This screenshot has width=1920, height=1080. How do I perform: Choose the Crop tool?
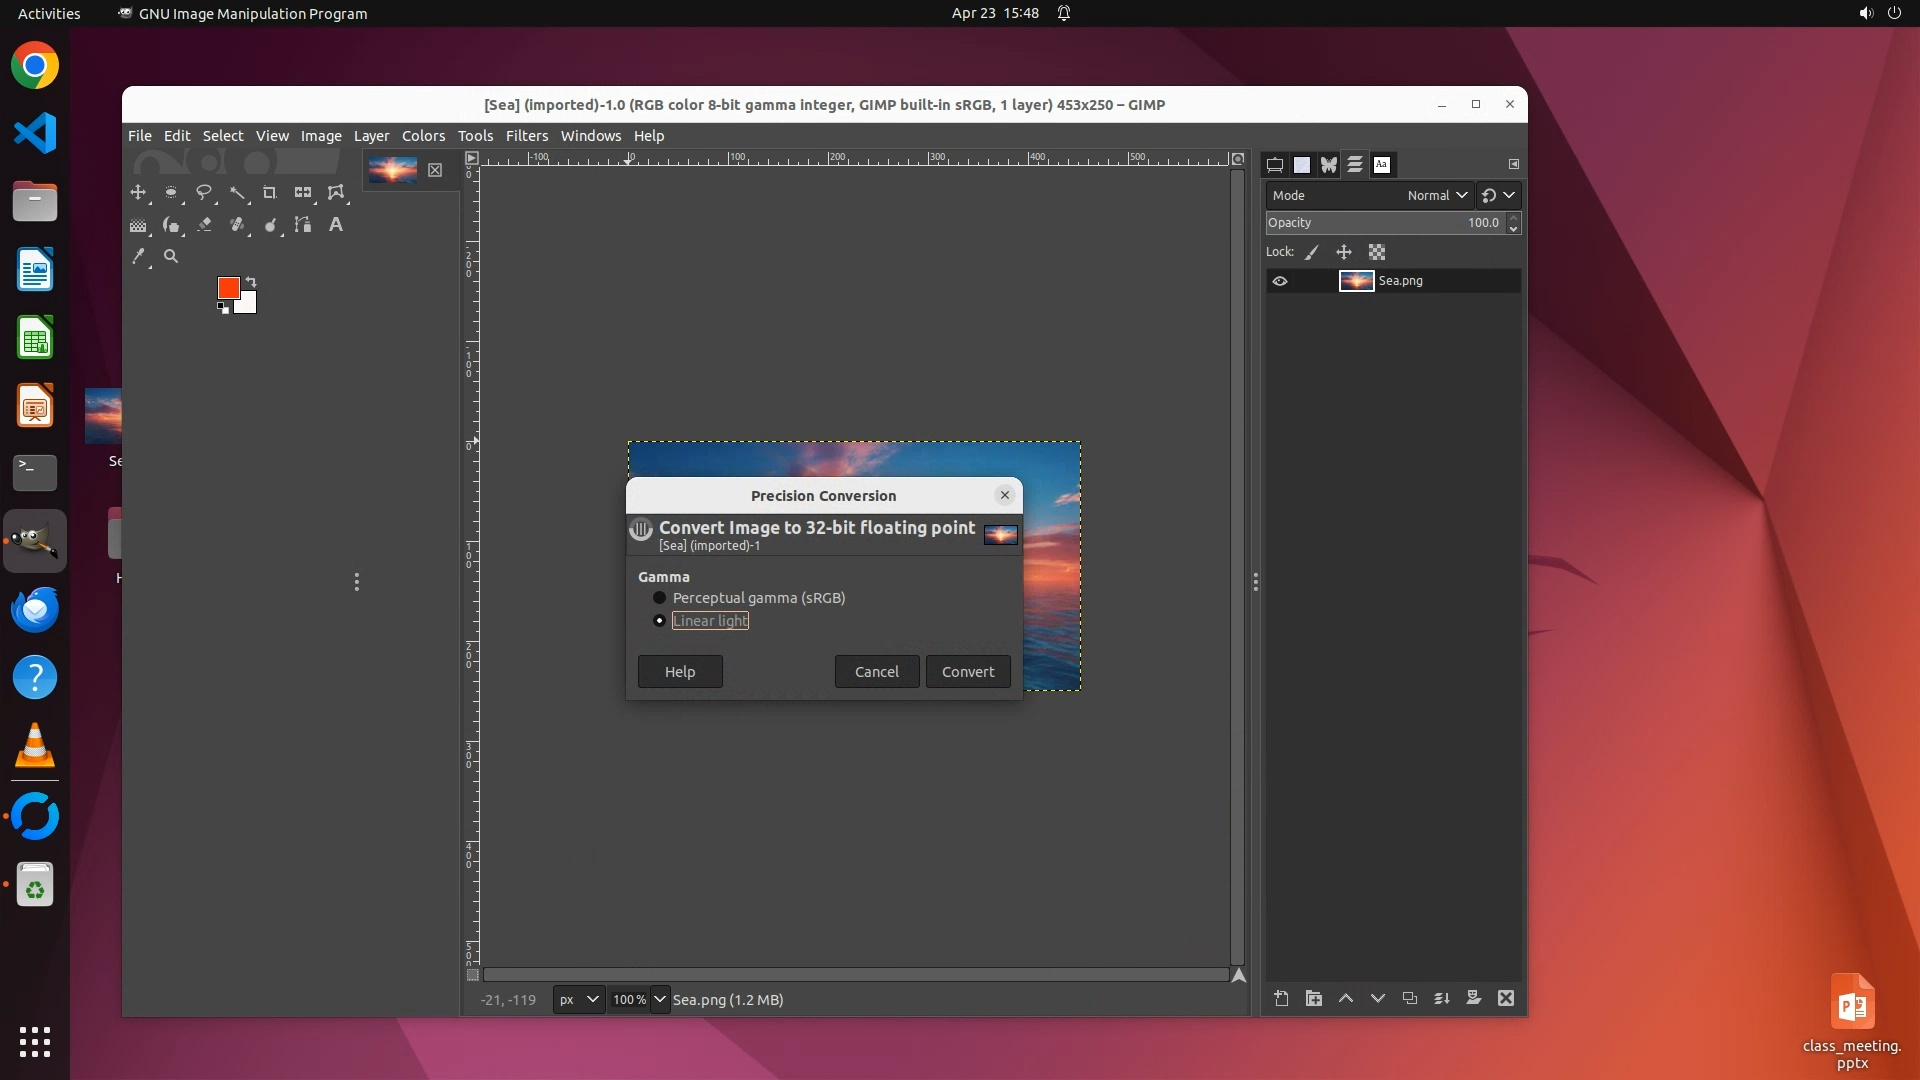tap(269, 192)
